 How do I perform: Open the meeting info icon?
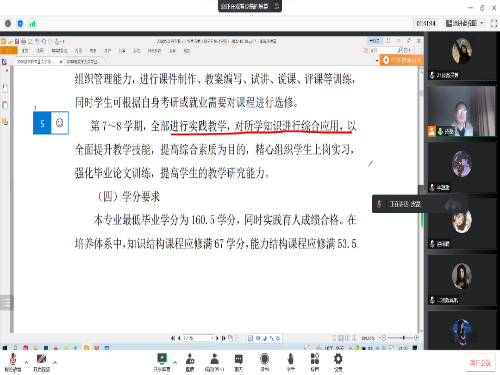(8, 24)
